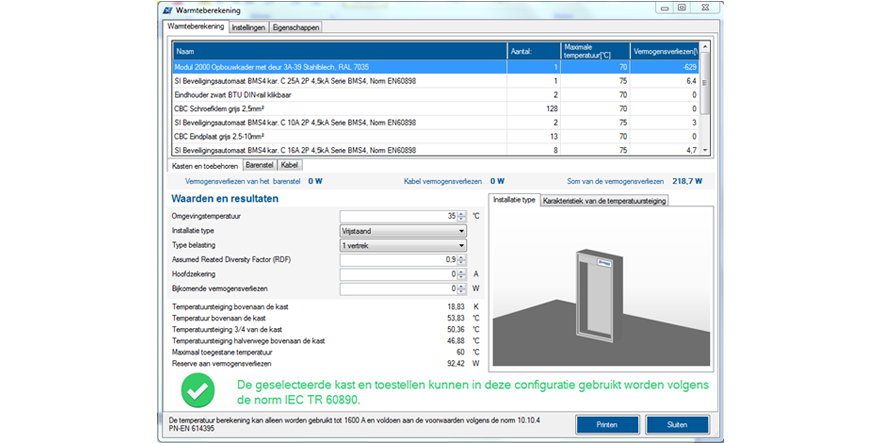Viewport: 880px width, 443px height.
Task: Select the BMS4 kar. C 10A row
Action: [x=436, y=122]
